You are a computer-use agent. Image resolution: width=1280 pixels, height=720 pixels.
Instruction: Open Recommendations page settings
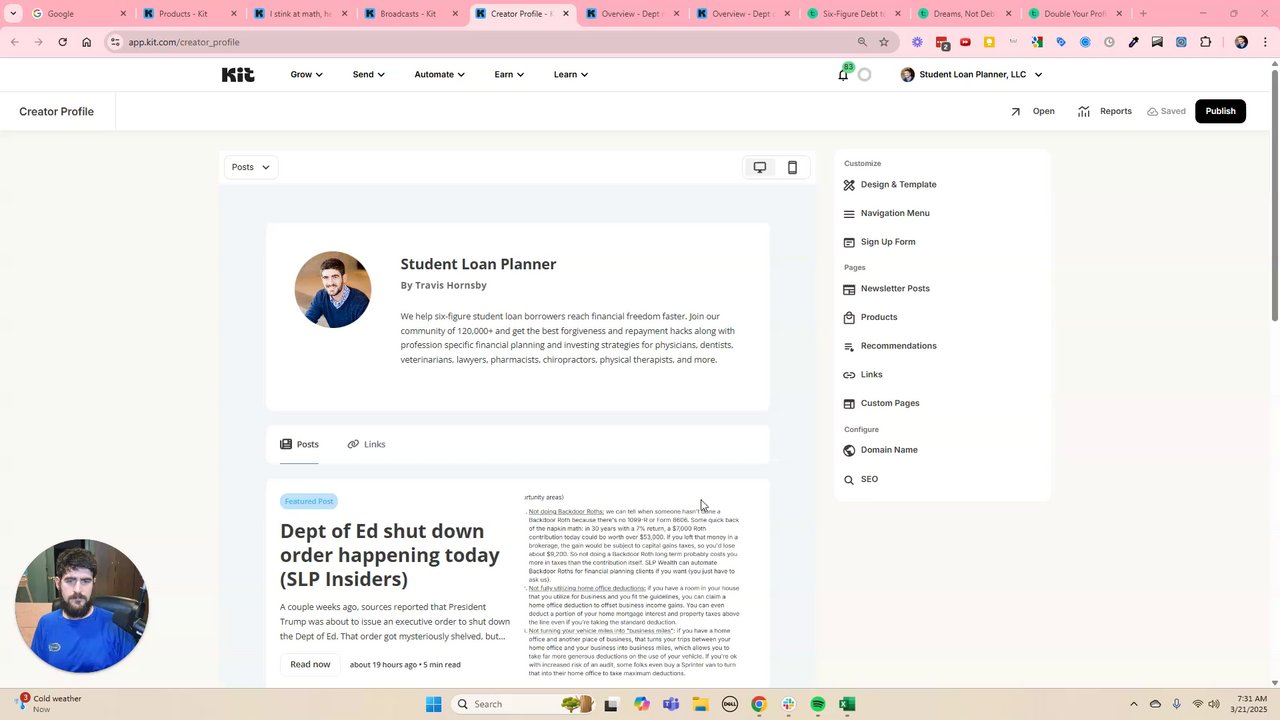click(890, 346)
